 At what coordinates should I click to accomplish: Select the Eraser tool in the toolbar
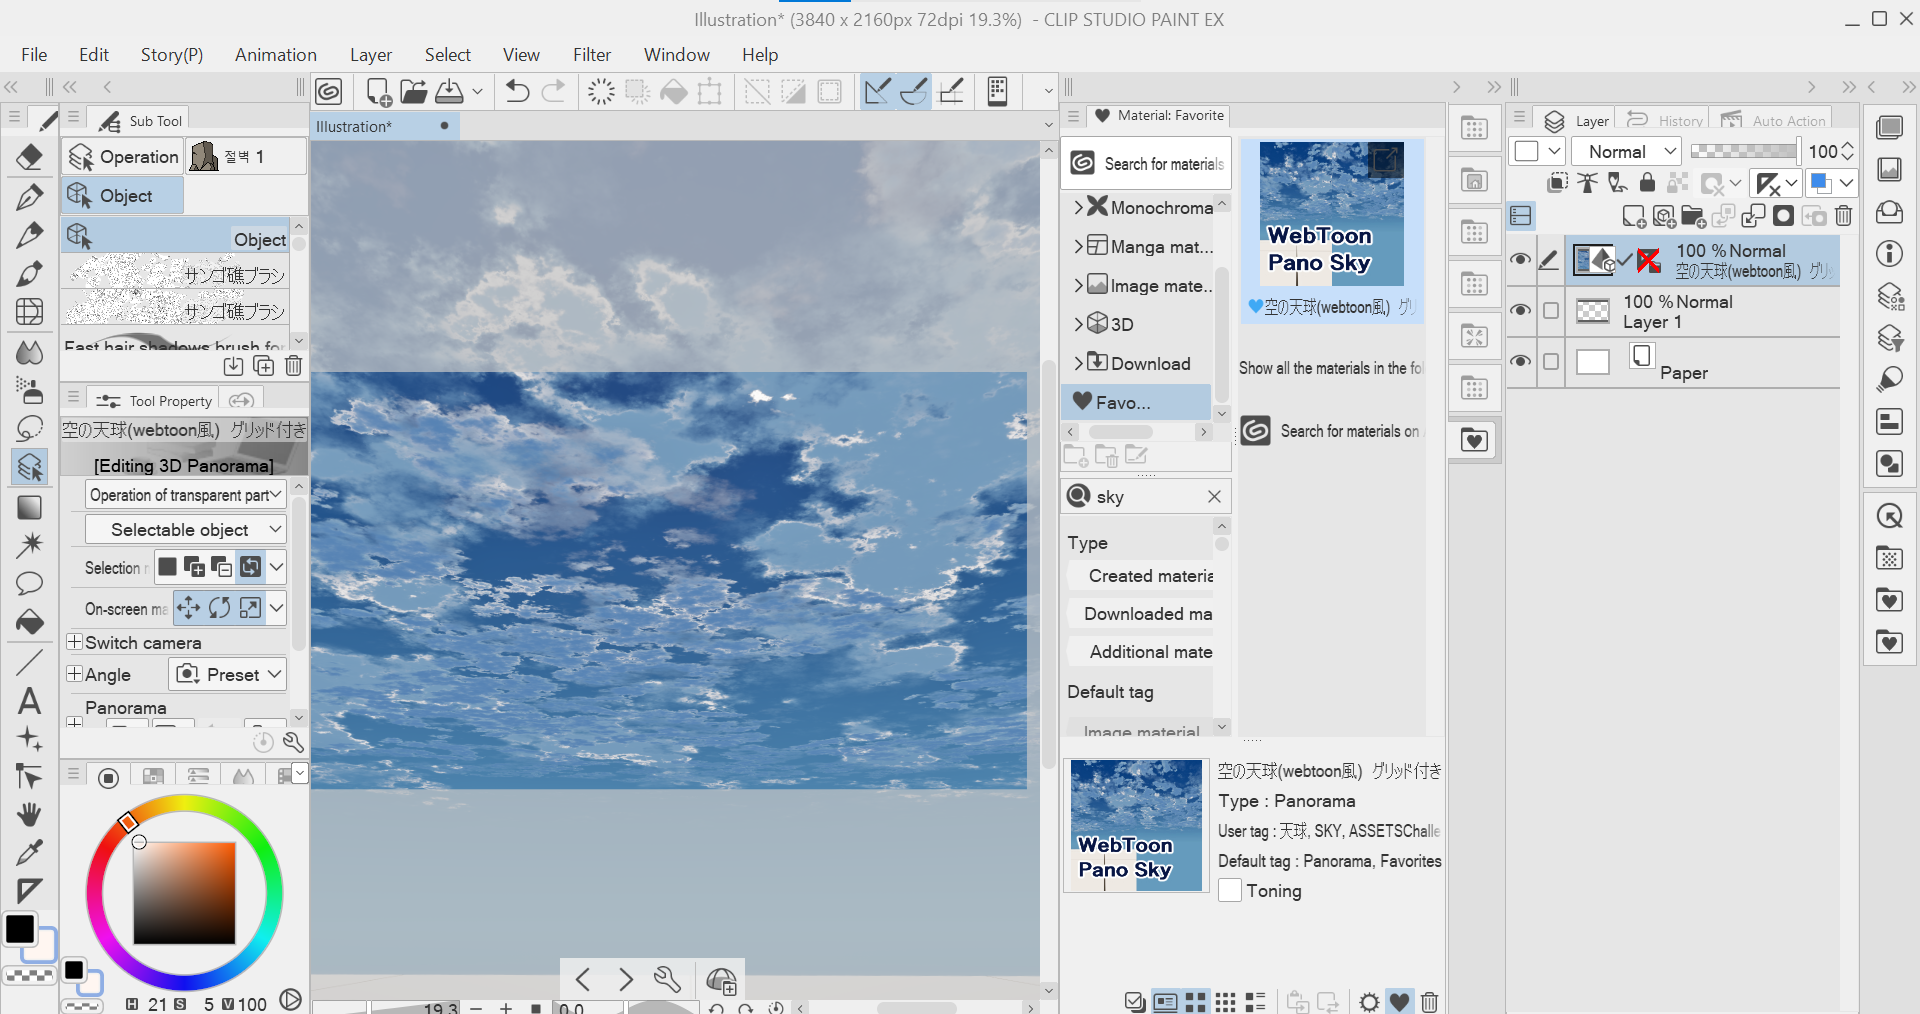[30, 157]
